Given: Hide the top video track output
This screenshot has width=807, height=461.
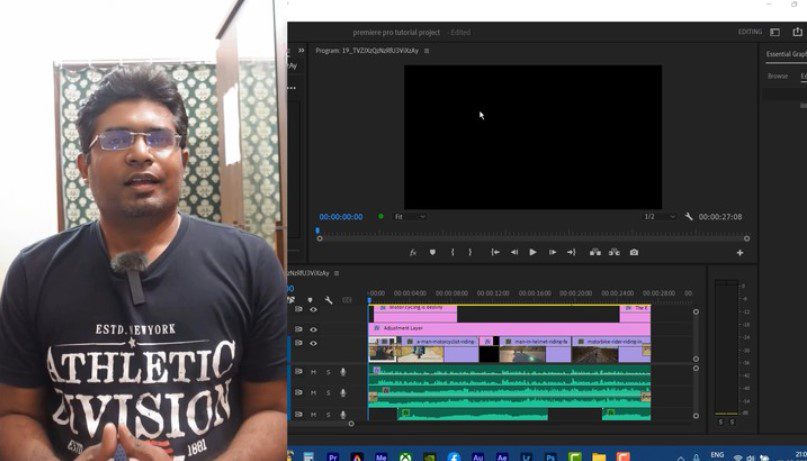Looking at the screenshot, I should [x=313, y=309].
